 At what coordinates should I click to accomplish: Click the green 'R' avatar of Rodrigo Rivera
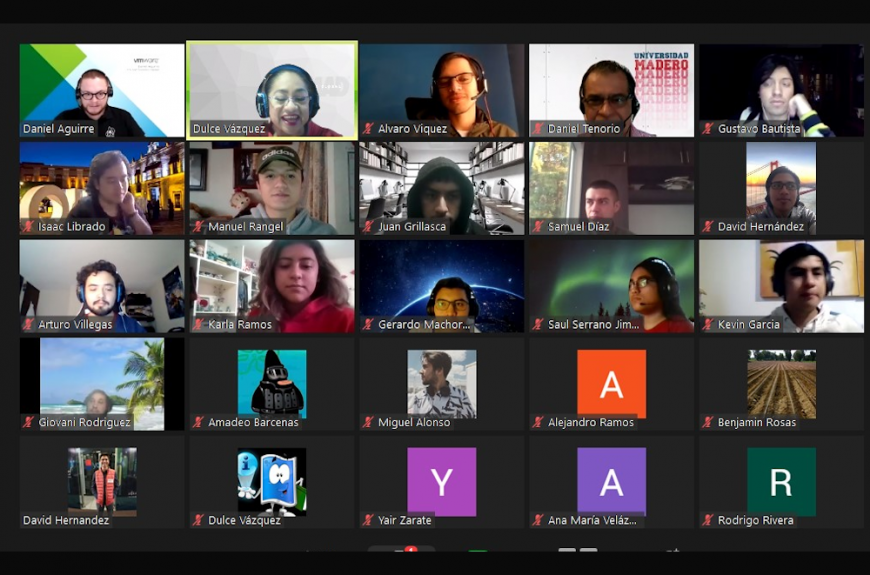tap(781, 481)
